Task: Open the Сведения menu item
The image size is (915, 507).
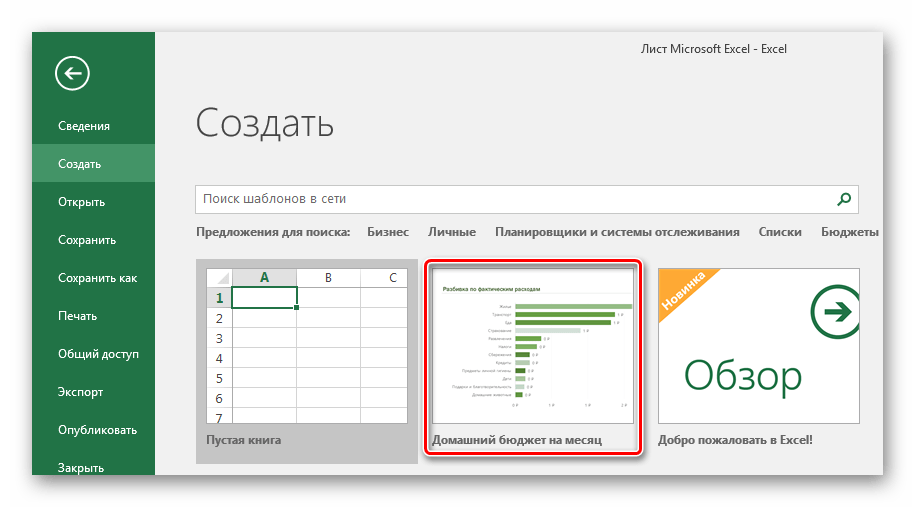Action: click(84, 126)
